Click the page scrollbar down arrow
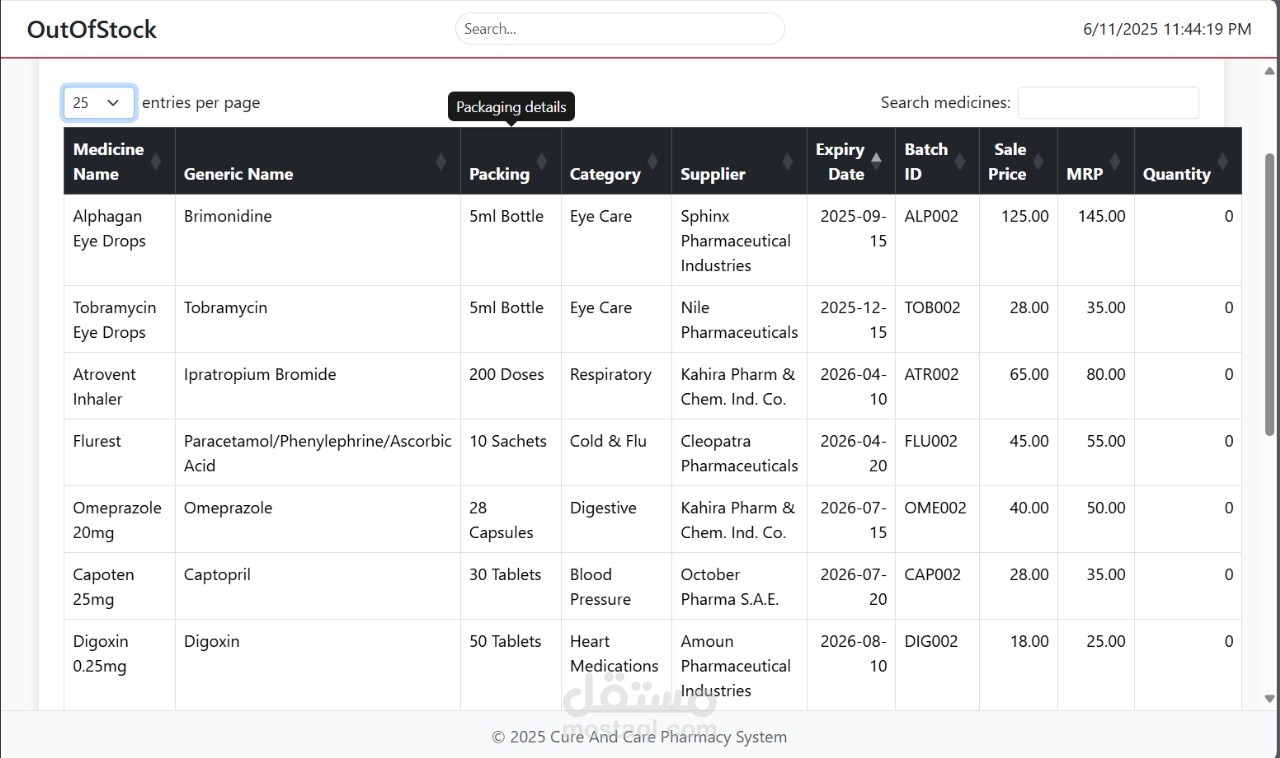The width and height of the screenshot is (1280, 758). point(1270,699)
